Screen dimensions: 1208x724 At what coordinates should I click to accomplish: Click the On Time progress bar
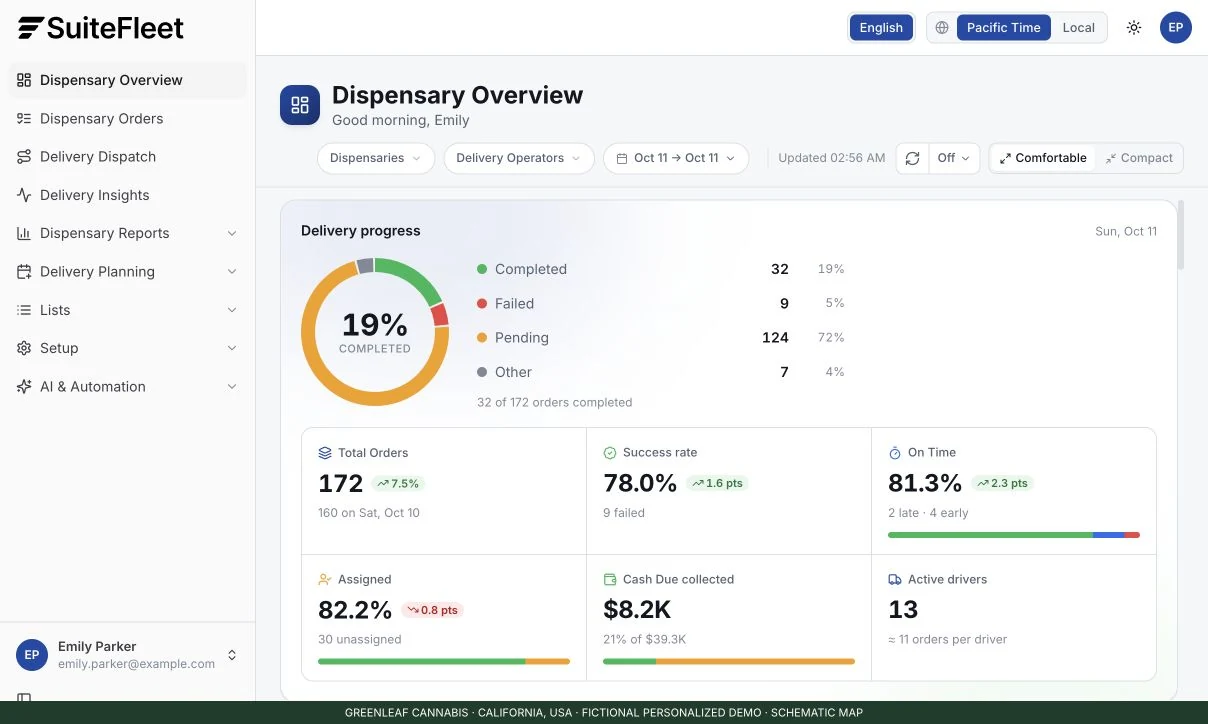tap(1014, 535)
